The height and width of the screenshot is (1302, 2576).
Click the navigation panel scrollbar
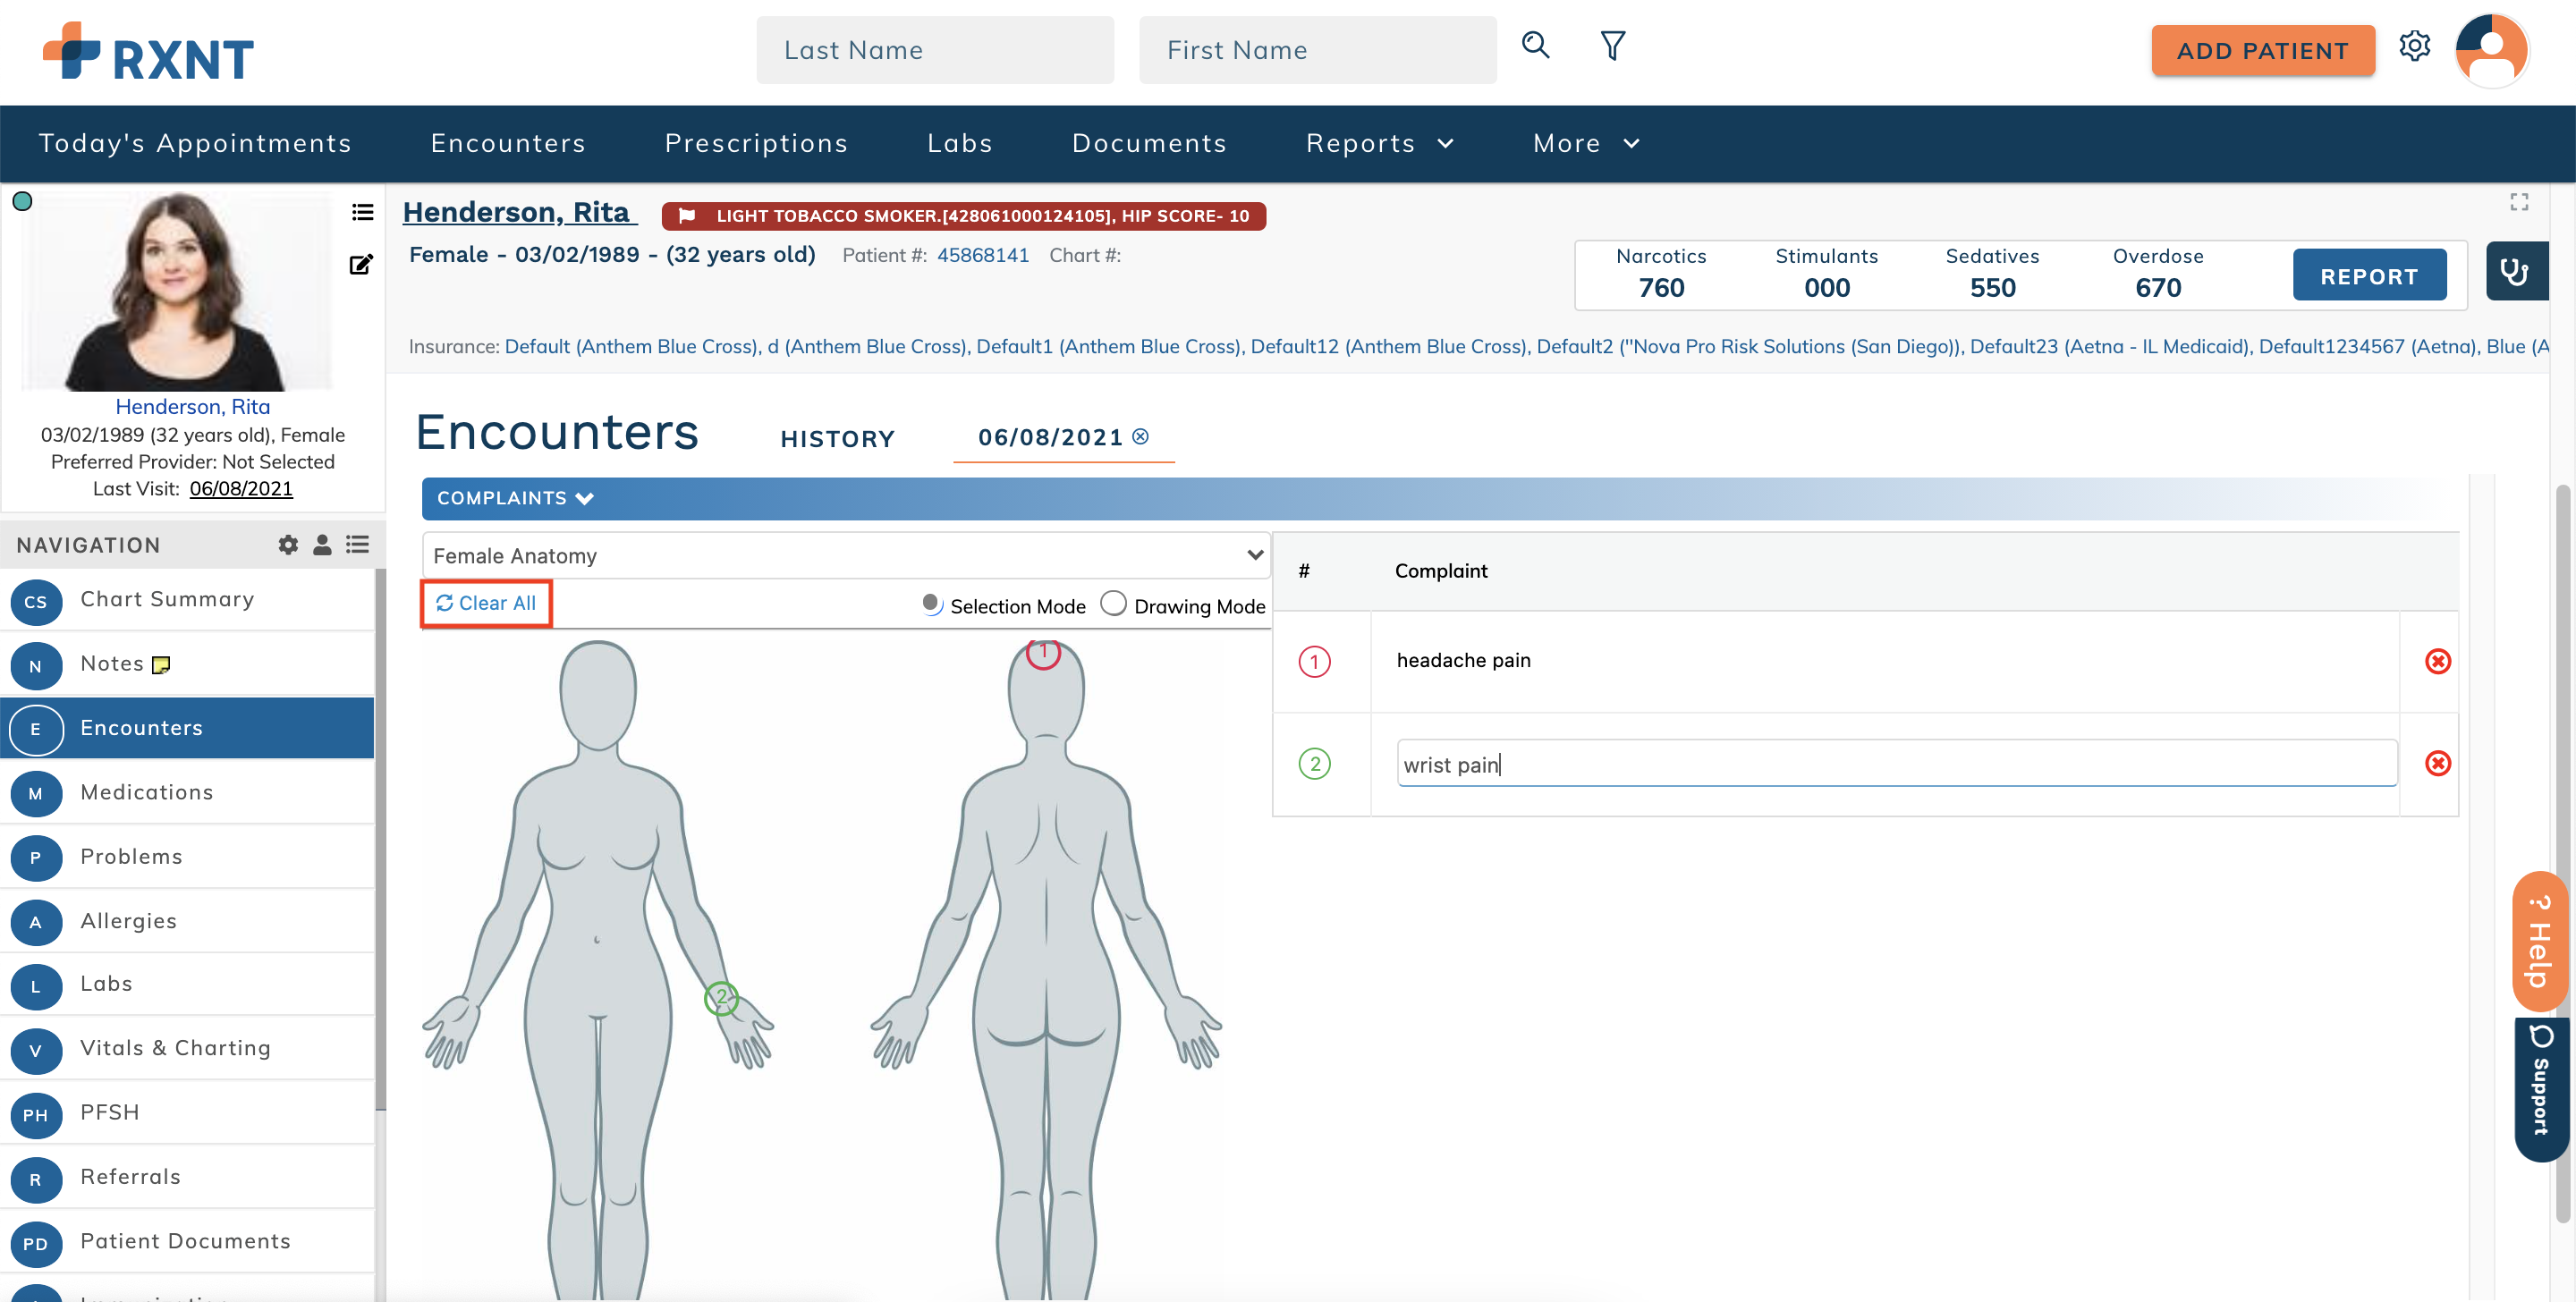[x=380, y=840]
